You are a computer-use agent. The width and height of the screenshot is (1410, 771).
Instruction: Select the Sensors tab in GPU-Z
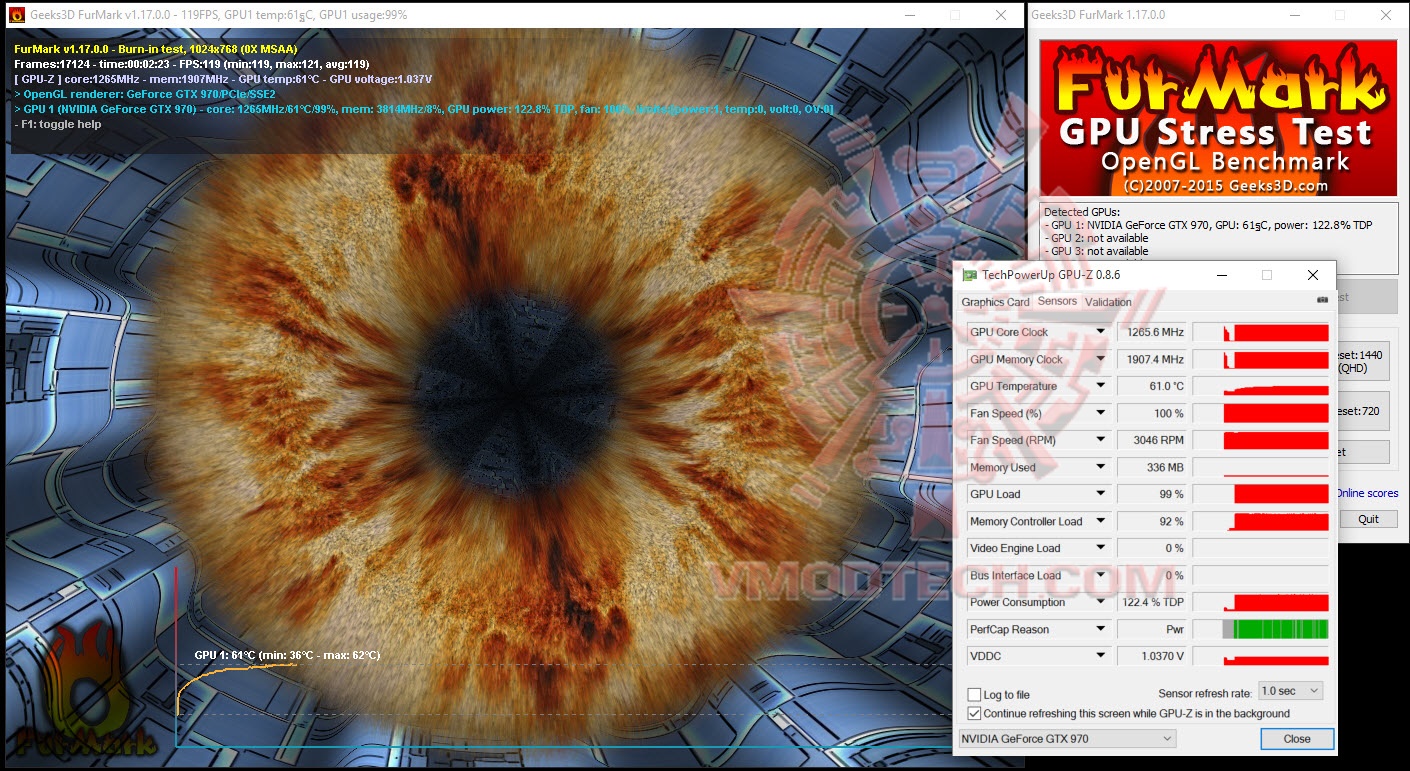point(1057,301)
